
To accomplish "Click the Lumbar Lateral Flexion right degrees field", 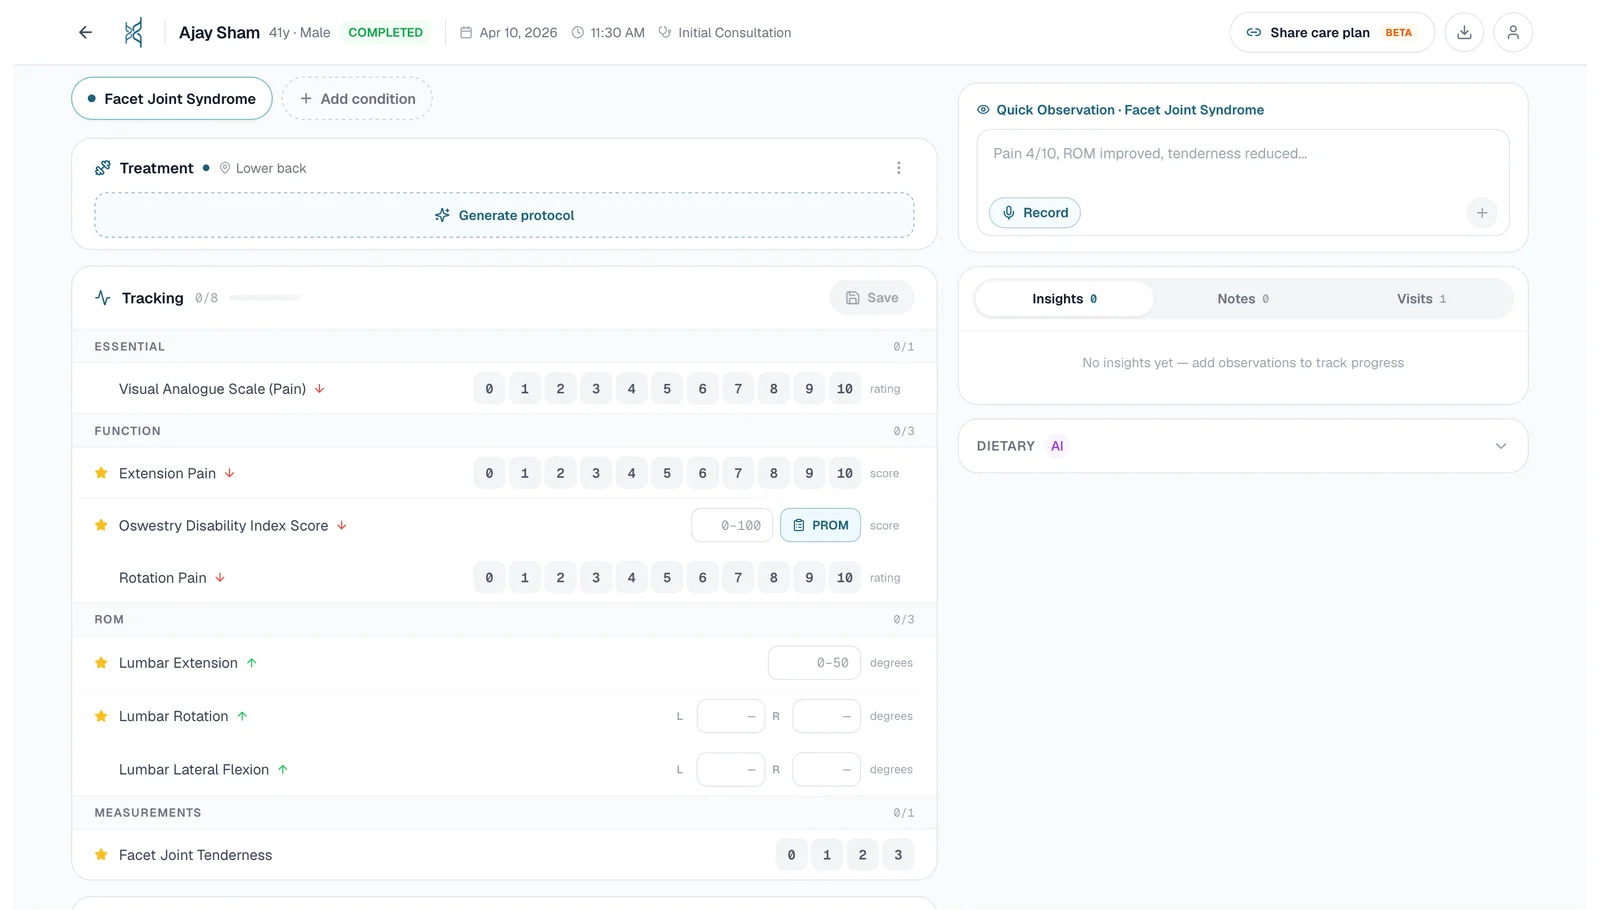I will click(x=826, y=769).
